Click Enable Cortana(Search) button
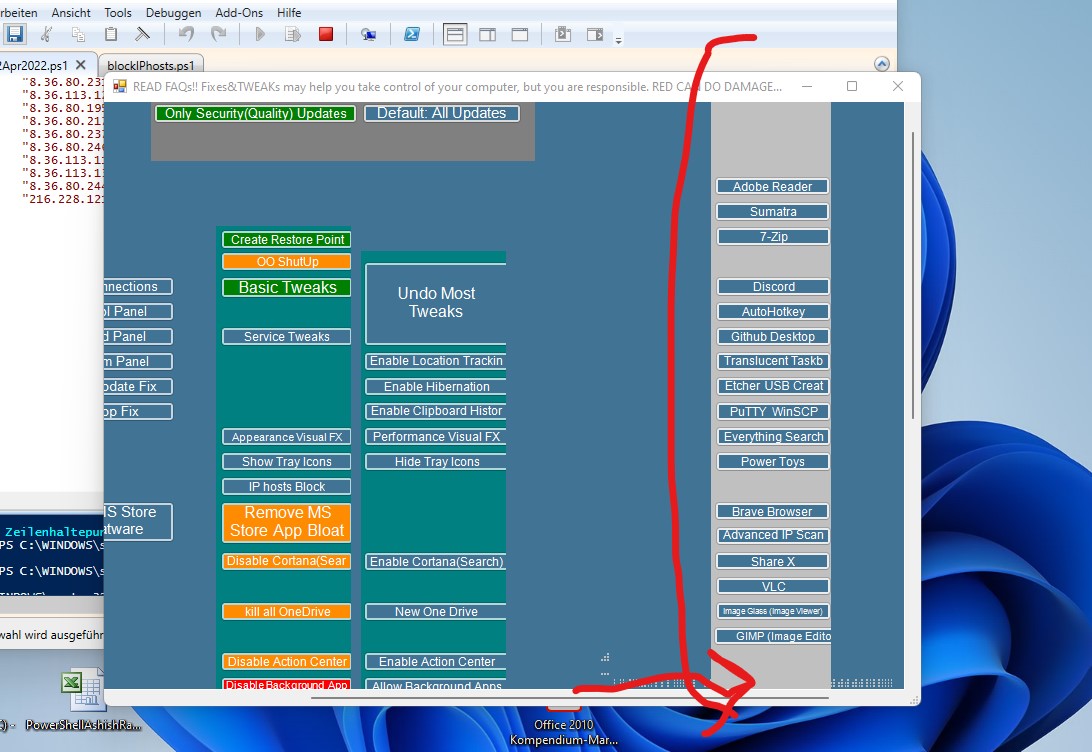1092x752 pixels. coord(436,562)
